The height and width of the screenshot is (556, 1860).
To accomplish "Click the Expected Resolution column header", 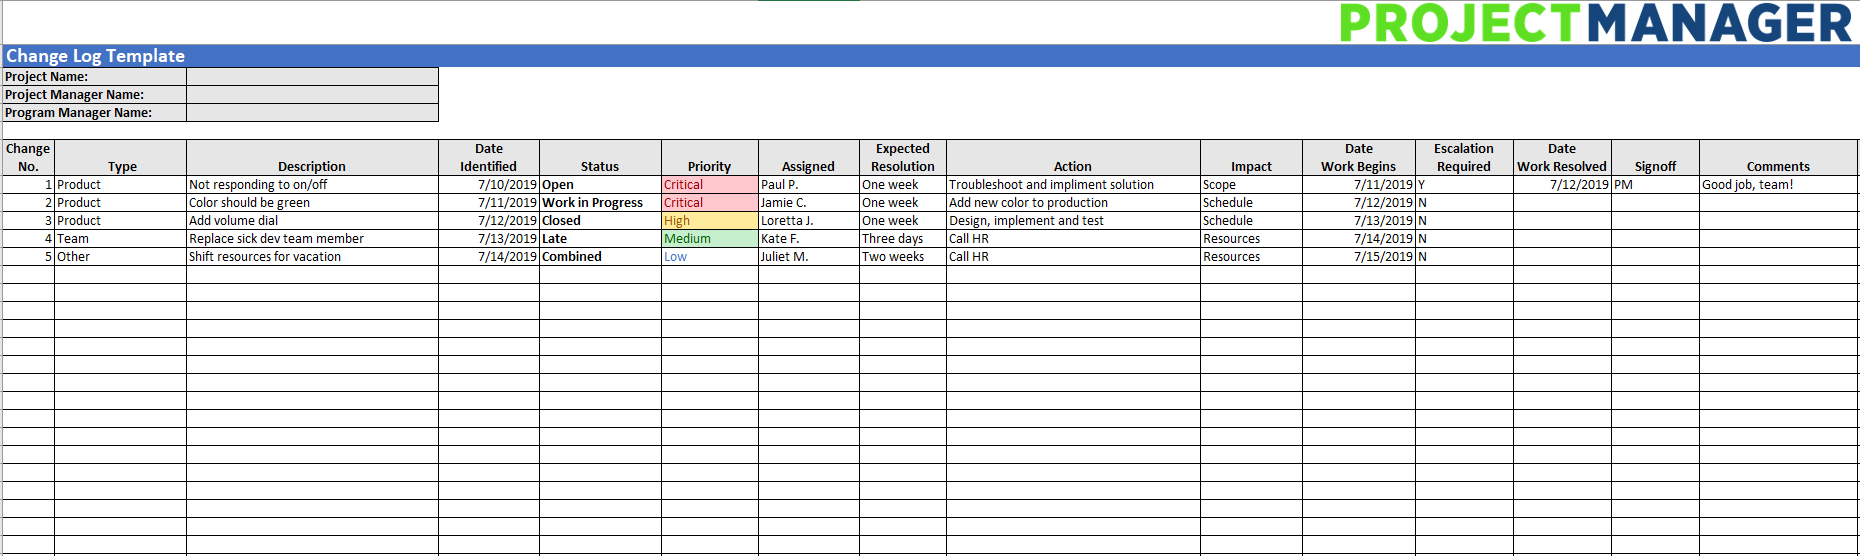I will pyautogui.click(x=903, y=158).
